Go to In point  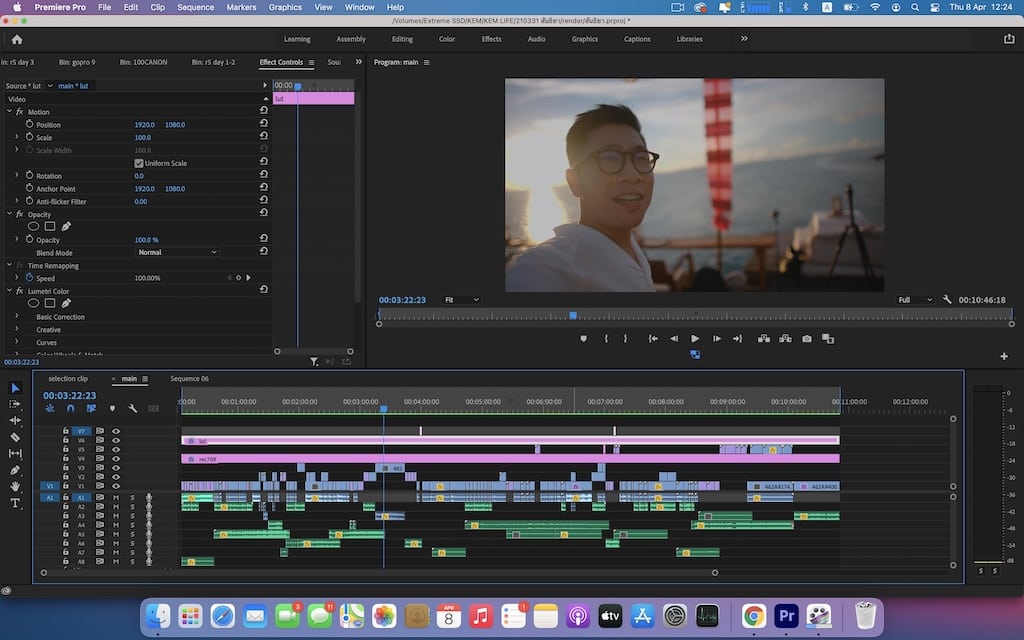[x=652, y=338]
